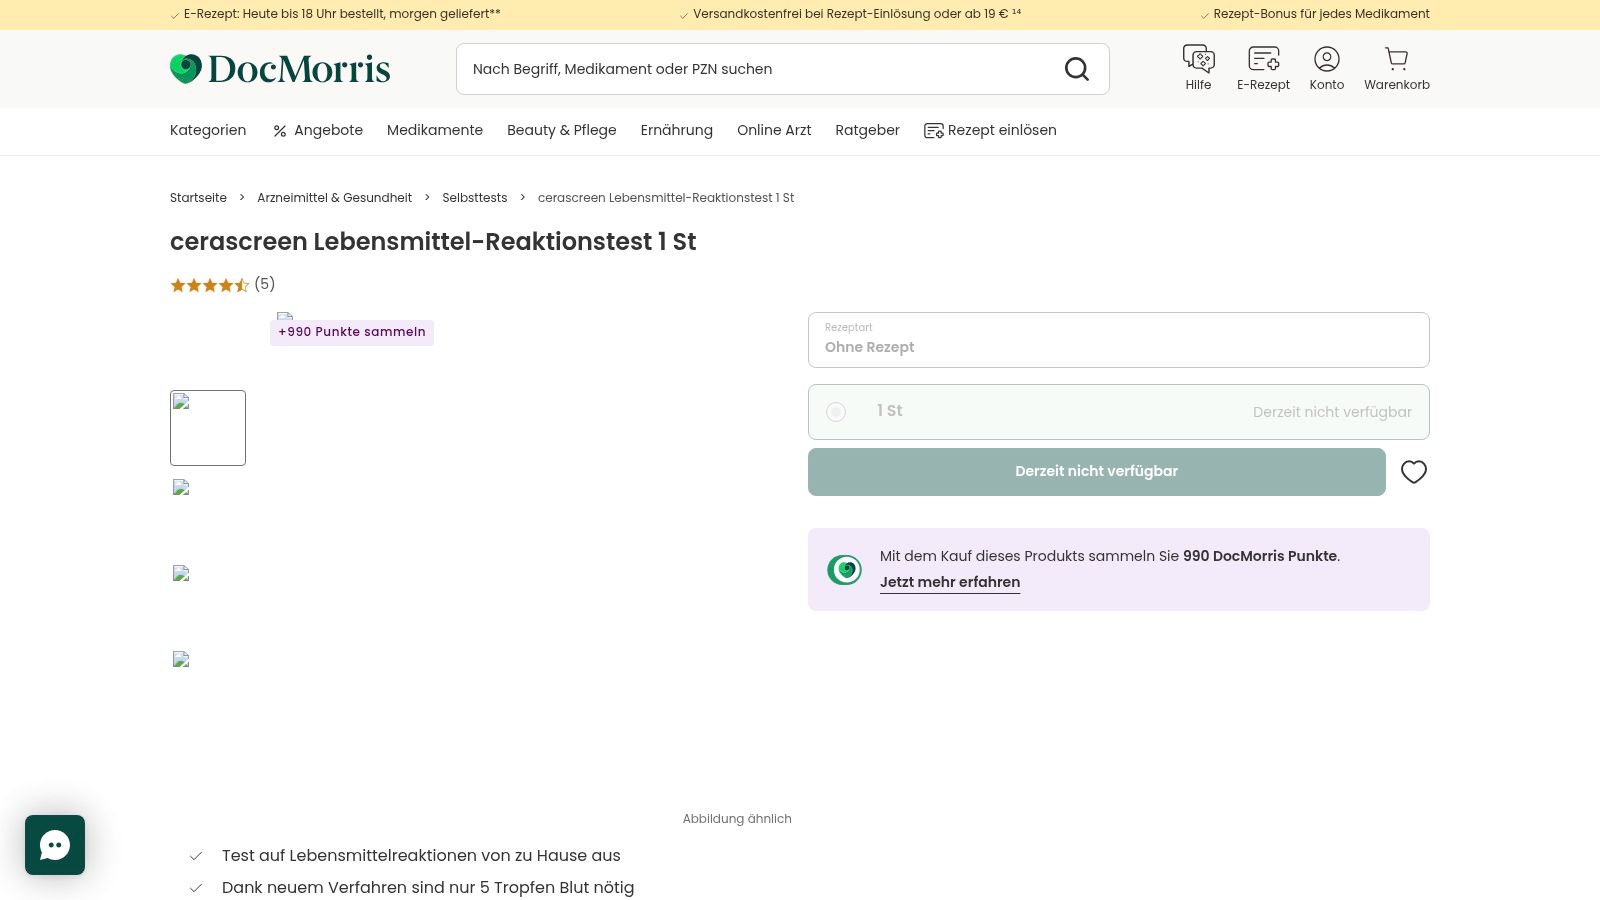Expand the Kategorien menu
This screenshot has width=1600, height=900.
(208, 130)
